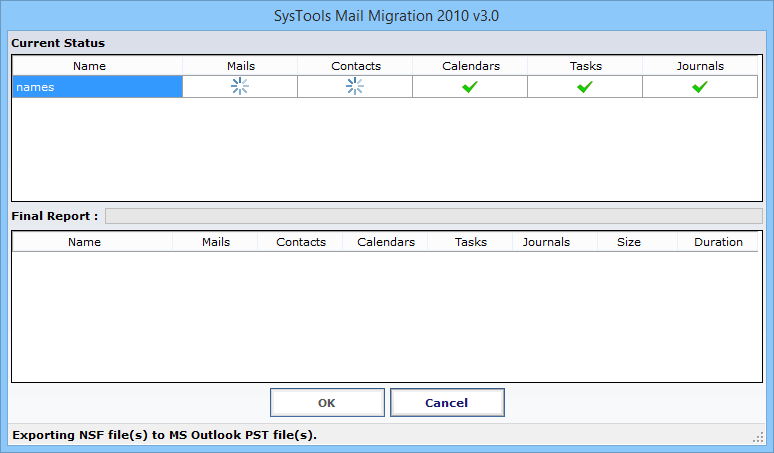The height and width of the screenshot is (453, 774).
Task: Sort Final Report by Size column
Action: point(638,242)
